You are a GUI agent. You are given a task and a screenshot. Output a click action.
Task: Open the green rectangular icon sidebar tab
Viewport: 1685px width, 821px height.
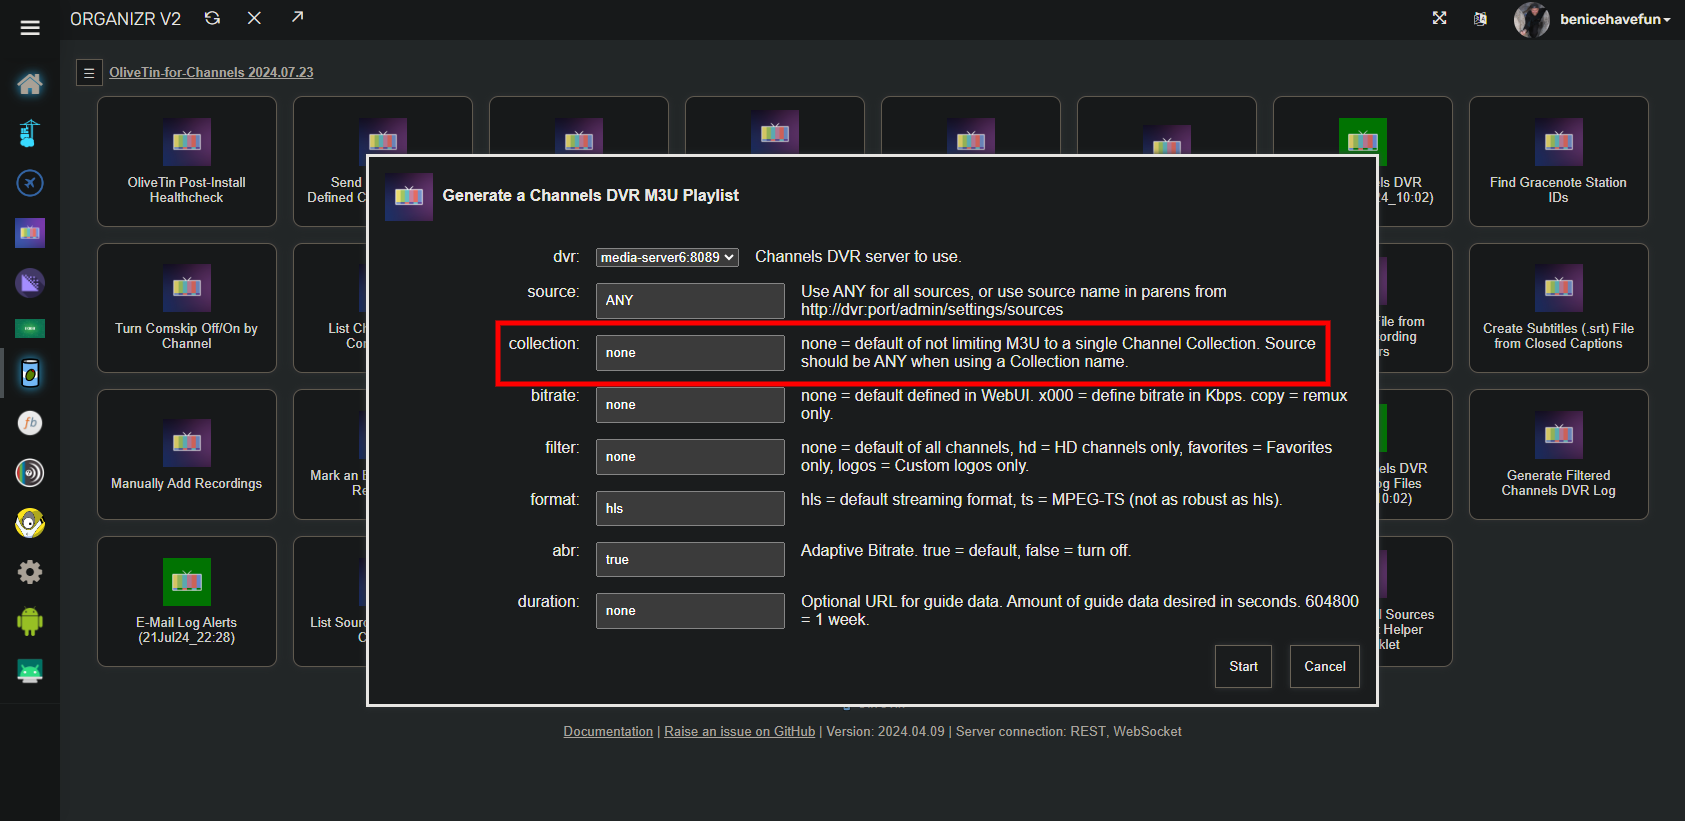pyautogui.click(x=30, y=328)
